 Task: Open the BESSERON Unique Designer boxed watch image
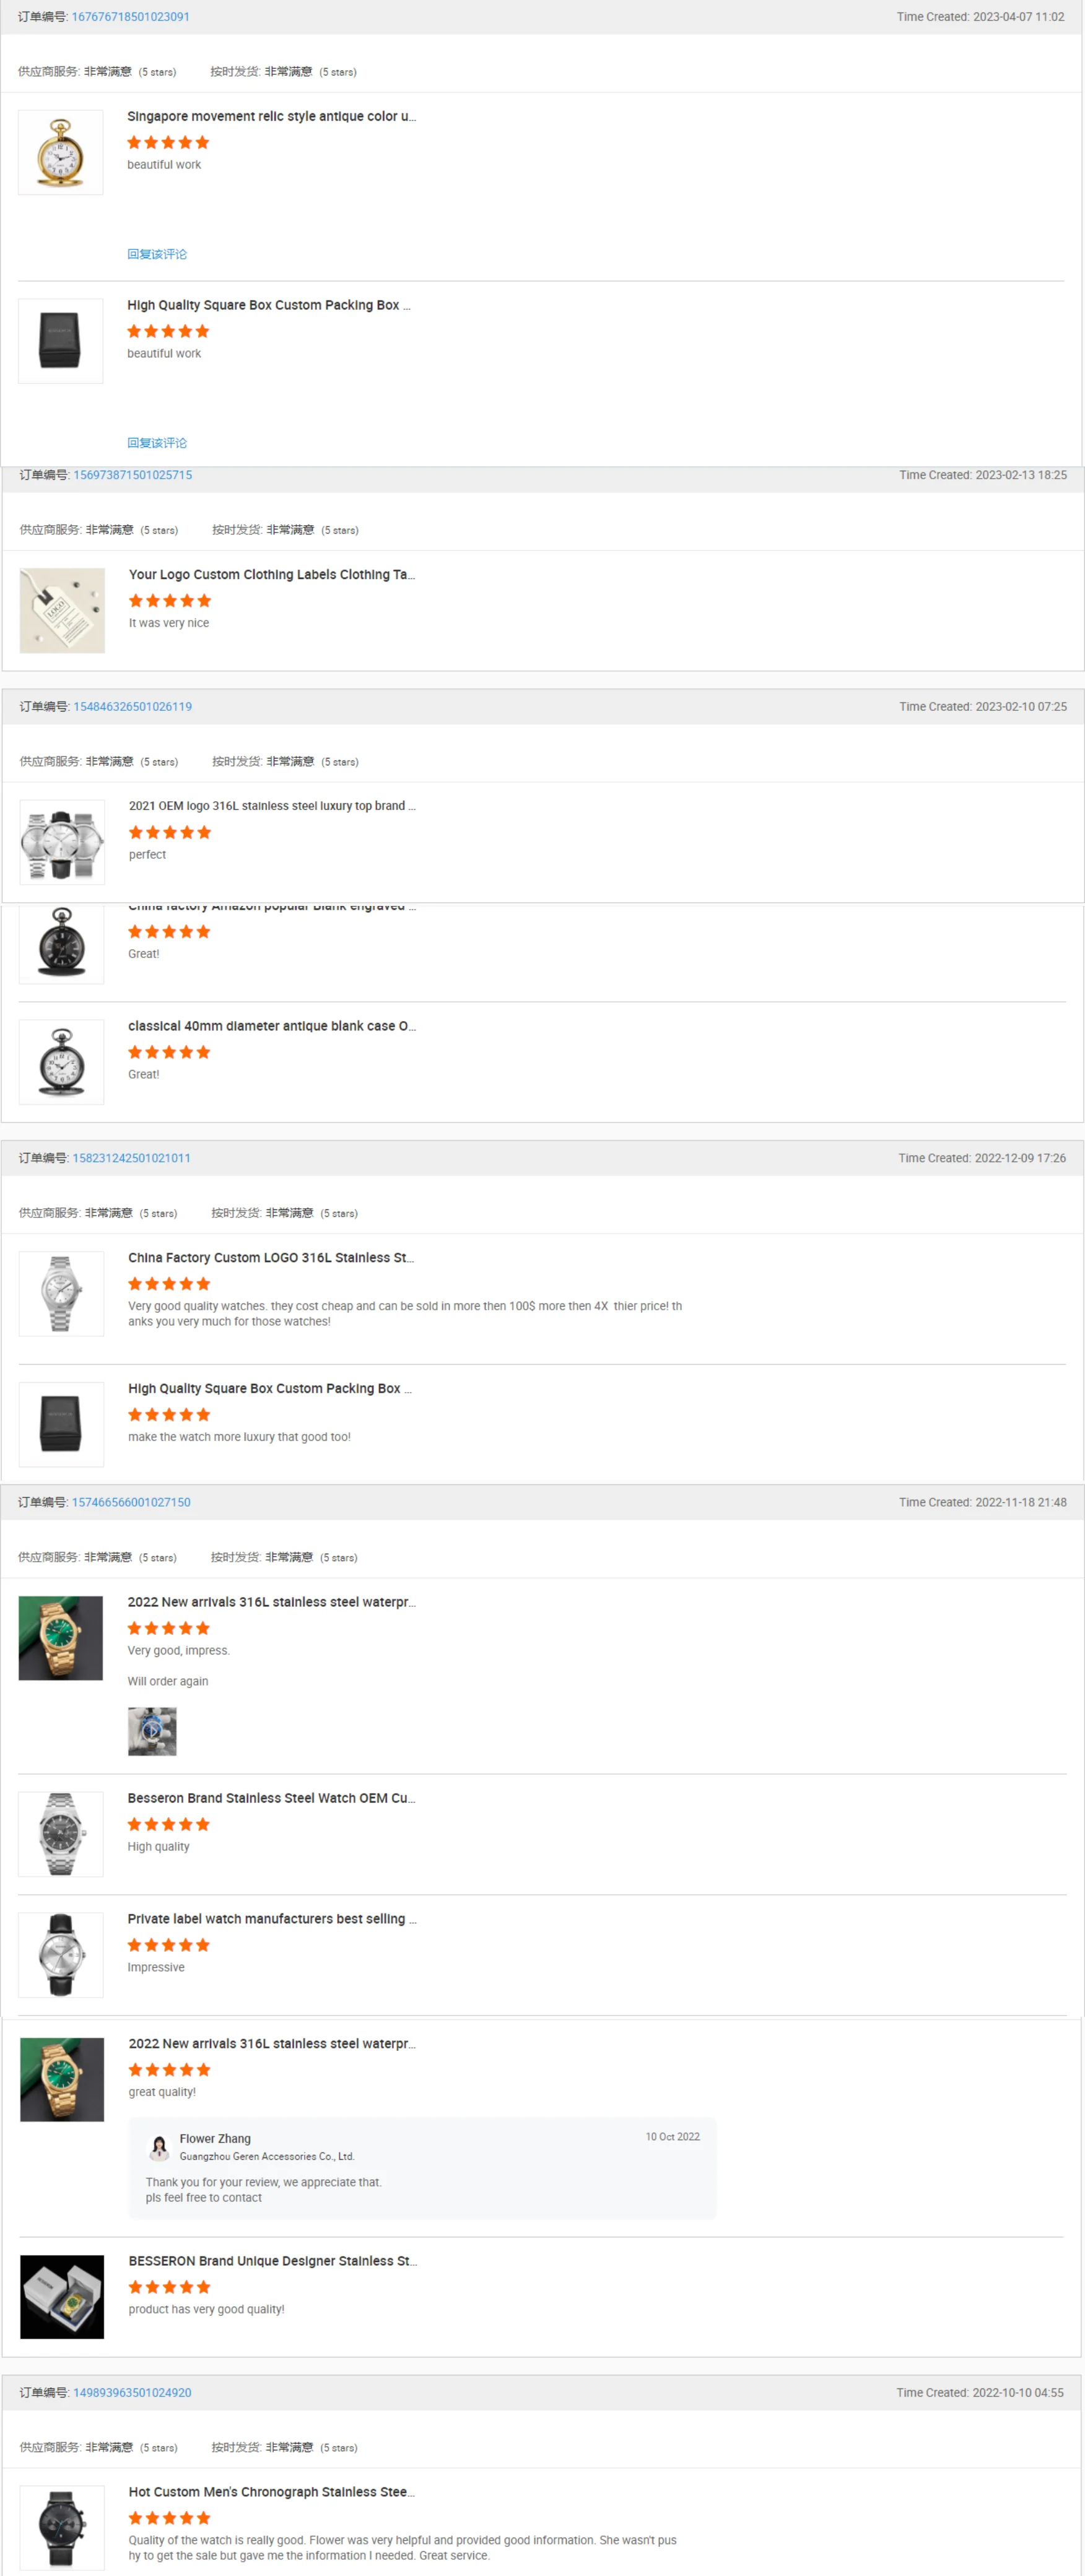coord(62,2296)
